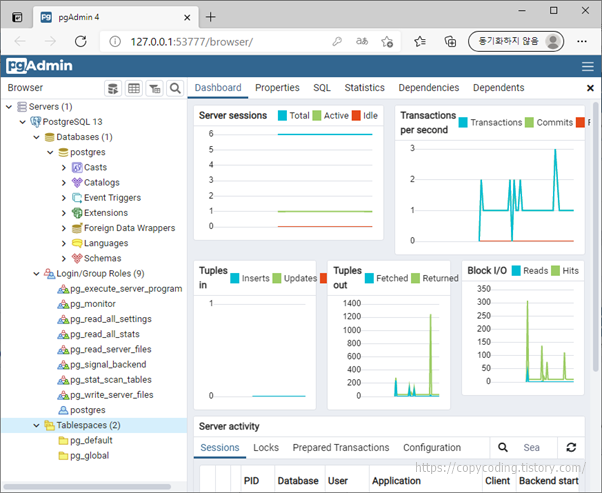Collapse the Servers tree node
The image size is (602, 493).
[x=9, y=107]
